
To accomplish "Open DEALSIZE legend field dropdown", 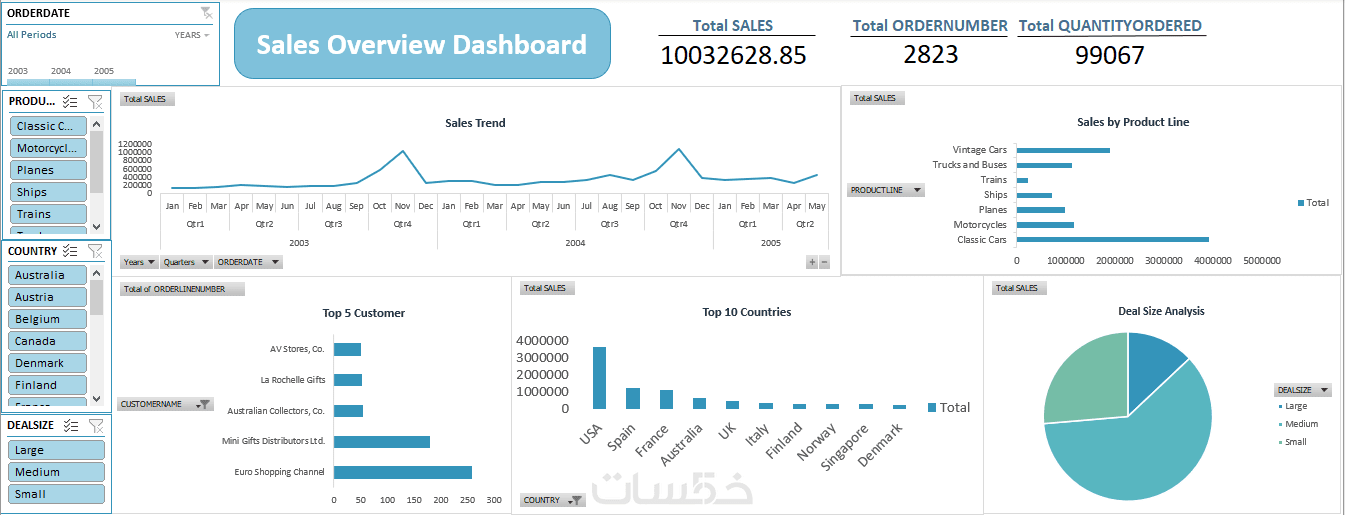I will (1303, 390).
